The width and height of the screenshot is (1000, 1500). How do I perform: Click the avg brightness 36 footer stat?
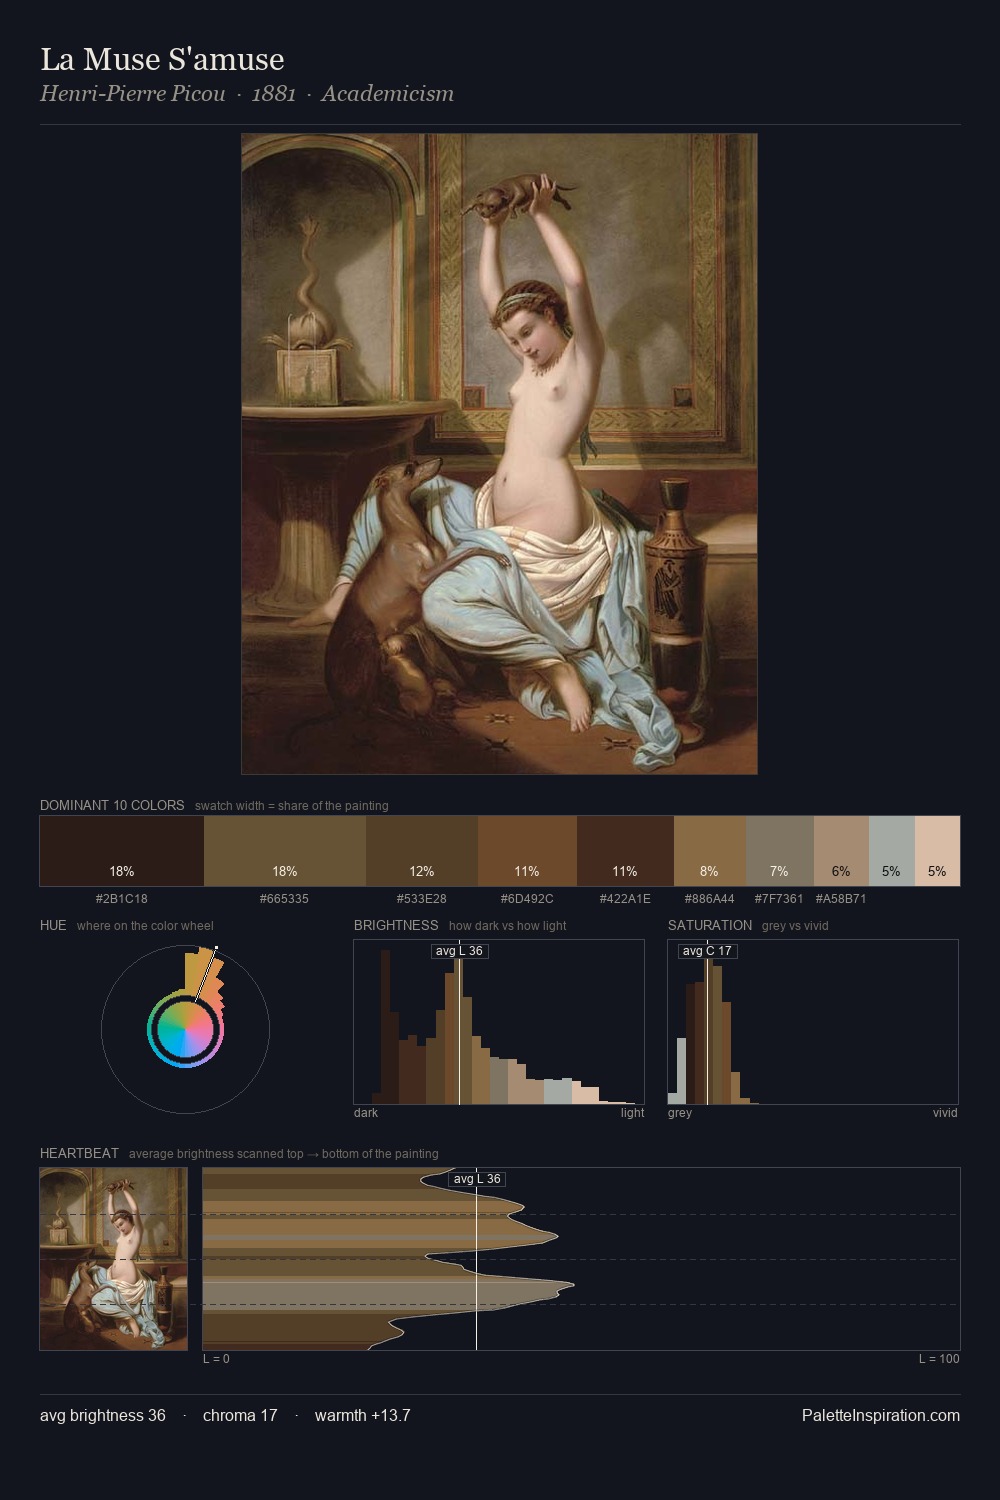pos(103,1415)
